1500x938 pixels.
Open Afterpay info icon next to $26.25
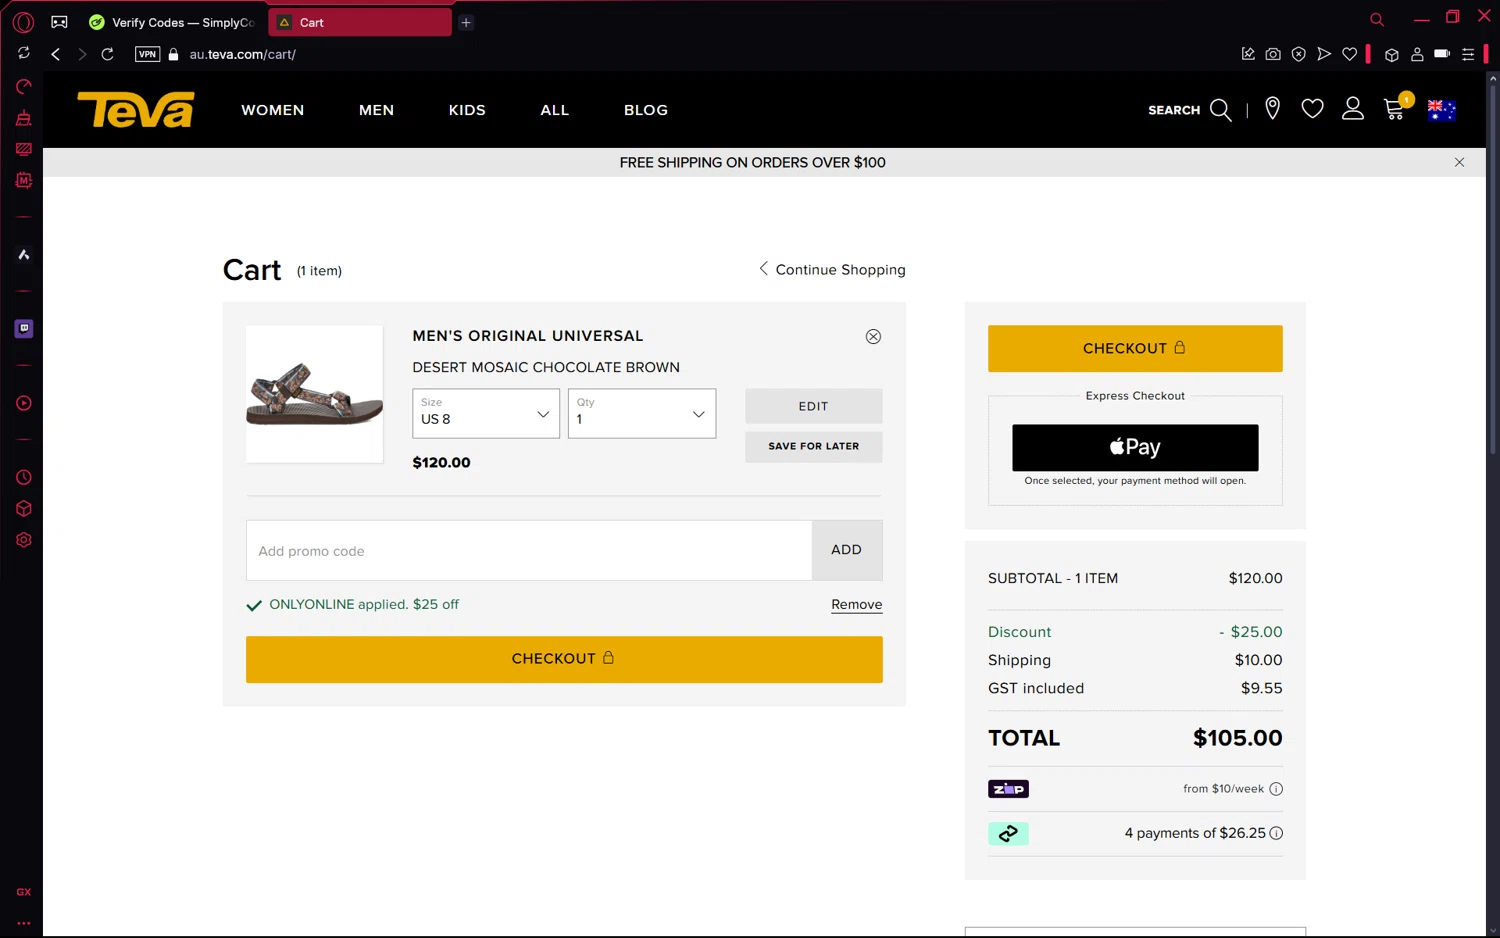[x=1276, y=833]
